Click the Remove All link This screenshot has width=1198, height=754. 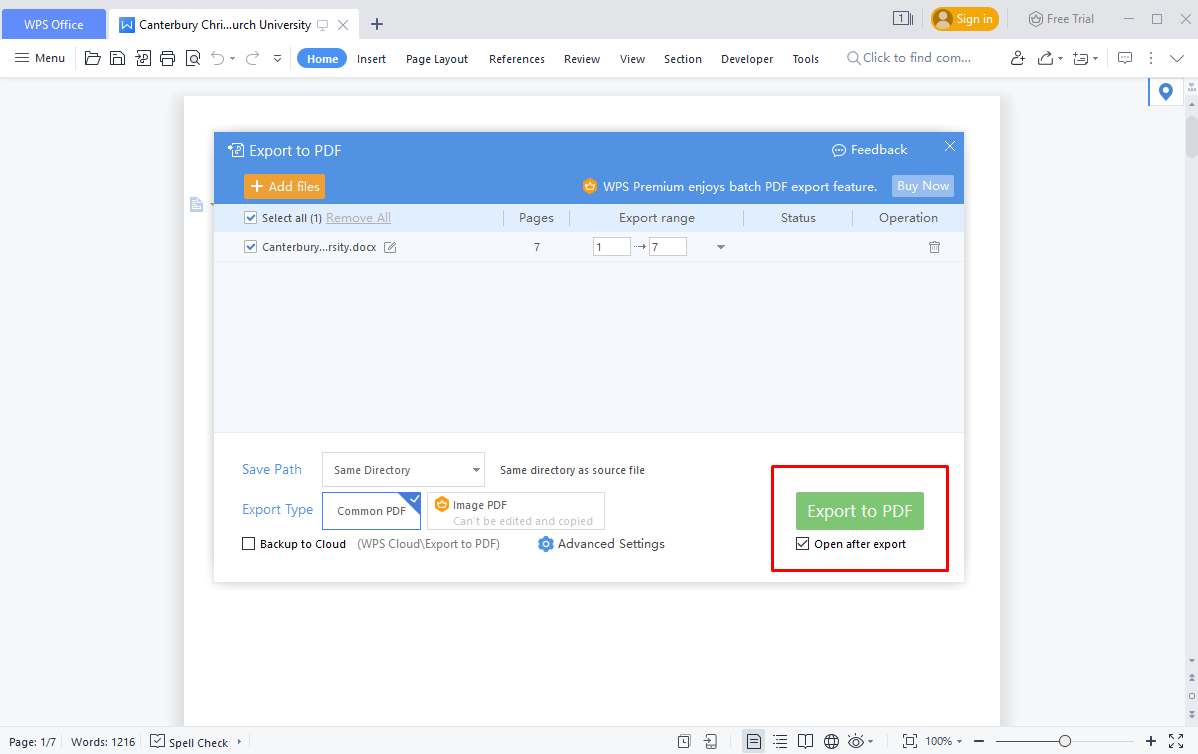point(358,217)
